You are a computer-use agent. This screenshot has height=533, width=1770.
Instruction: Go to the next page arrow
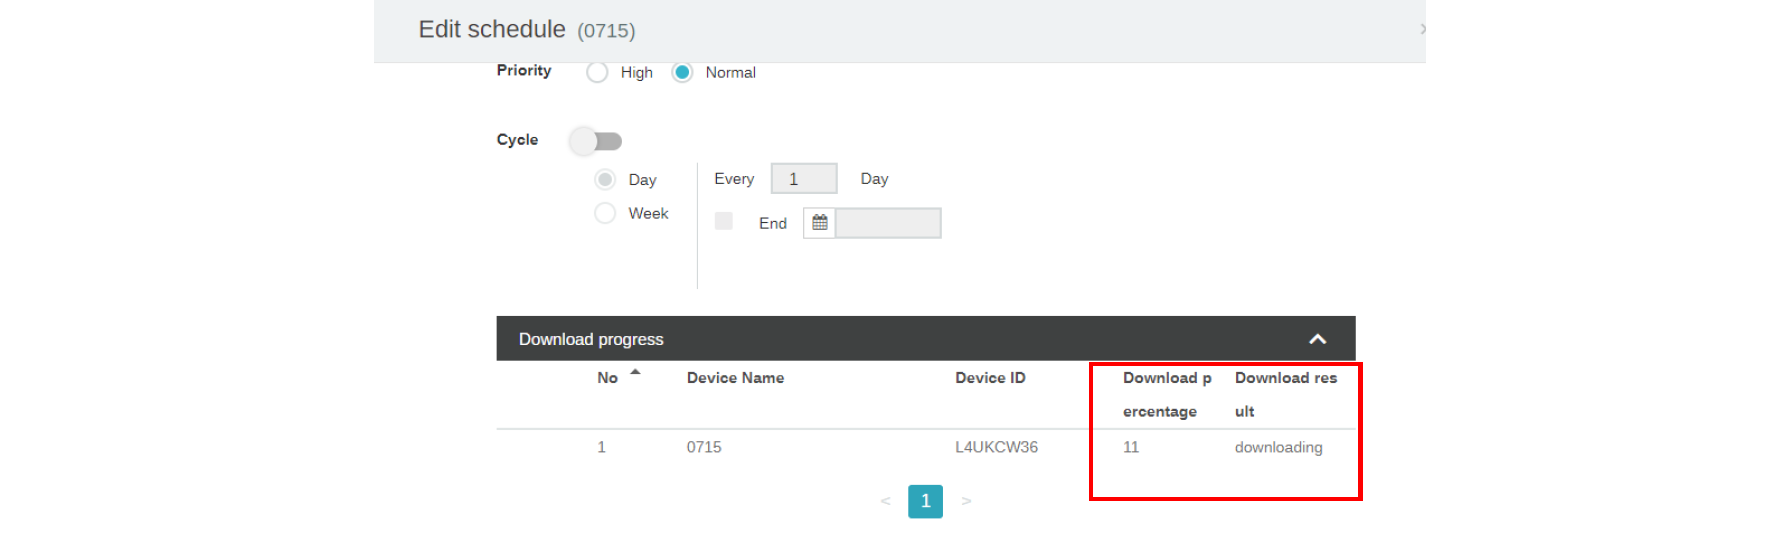(966, 501)
